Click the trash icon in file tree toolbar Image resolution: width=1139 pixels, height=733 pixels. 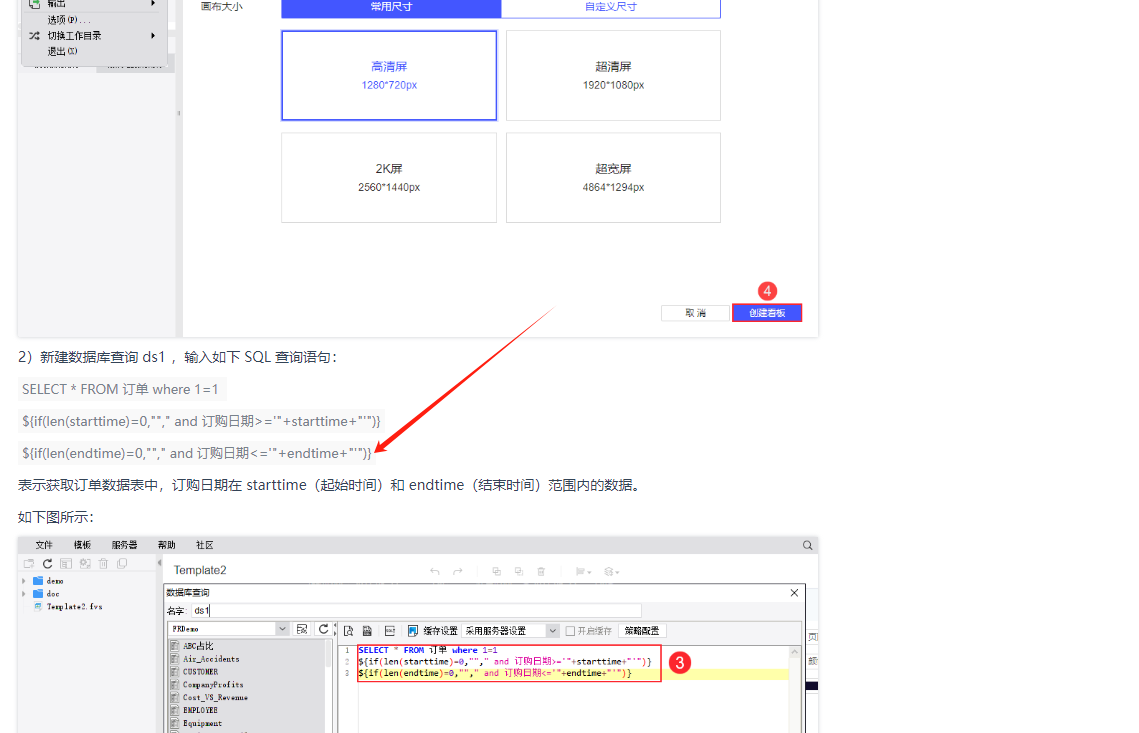pyautogui.click(x=103, y=564)
